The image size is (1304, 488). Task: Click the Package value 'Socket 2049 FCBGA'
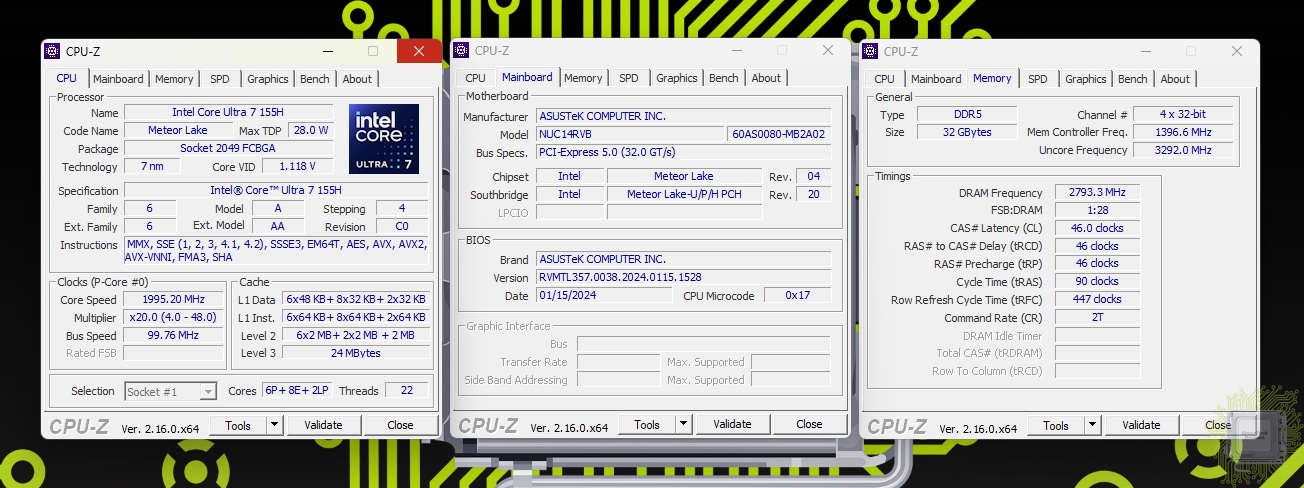point(229,148)
